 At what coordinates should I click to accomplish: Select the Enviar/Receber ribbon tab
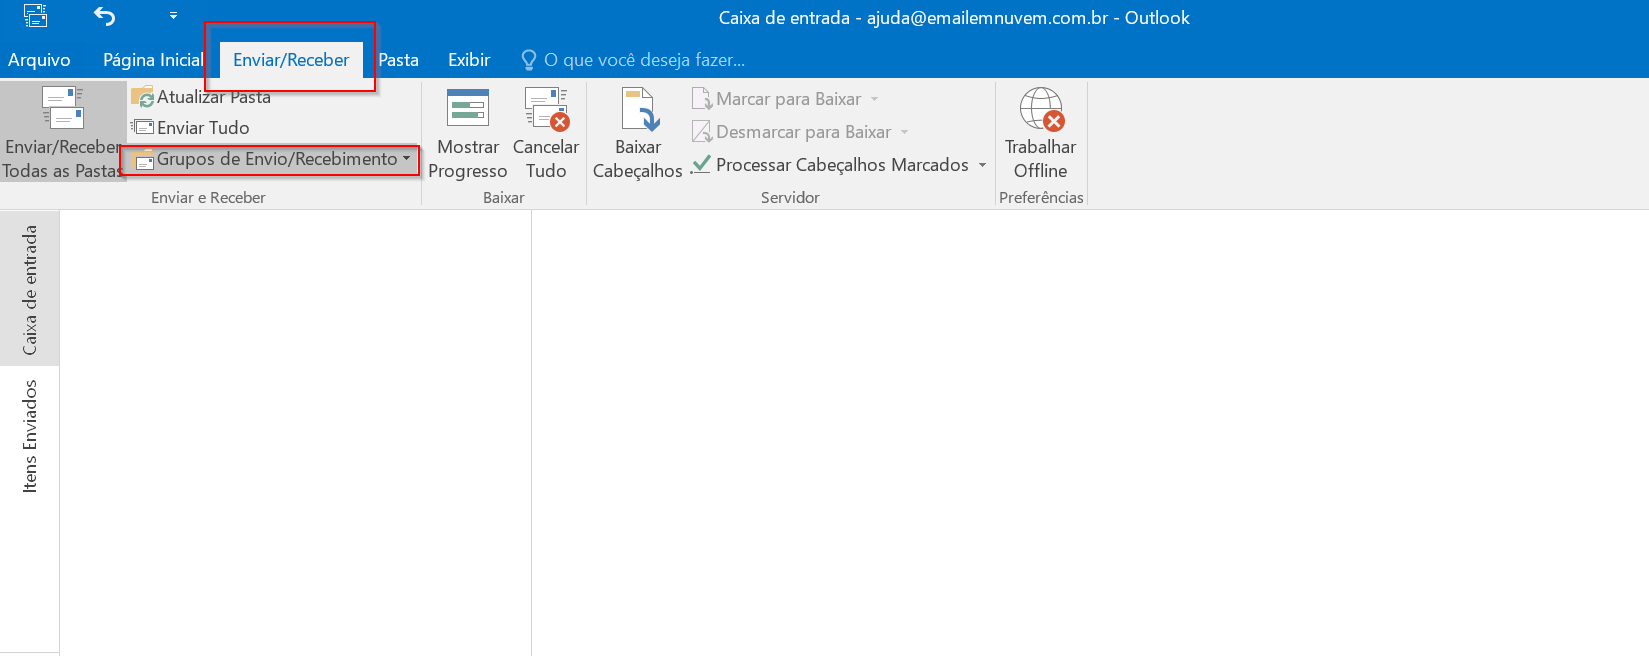pyautogui.click(x=291, y=60)
